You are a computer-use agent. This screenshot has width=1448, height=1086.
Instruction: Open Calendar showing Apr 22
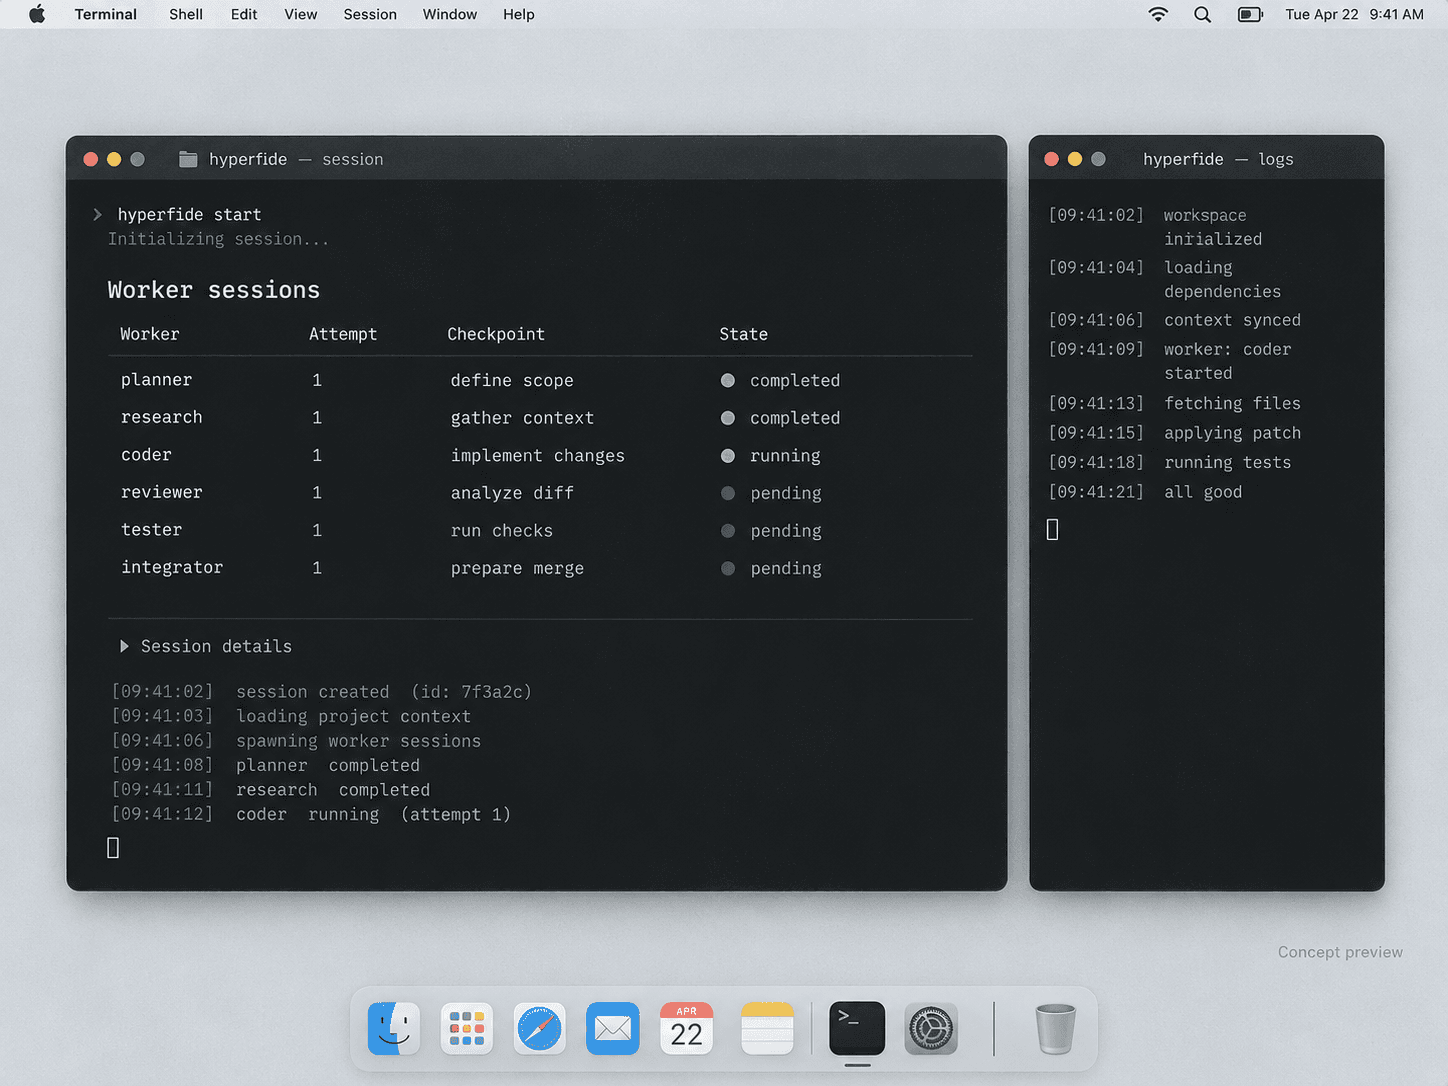[687, 1029]
